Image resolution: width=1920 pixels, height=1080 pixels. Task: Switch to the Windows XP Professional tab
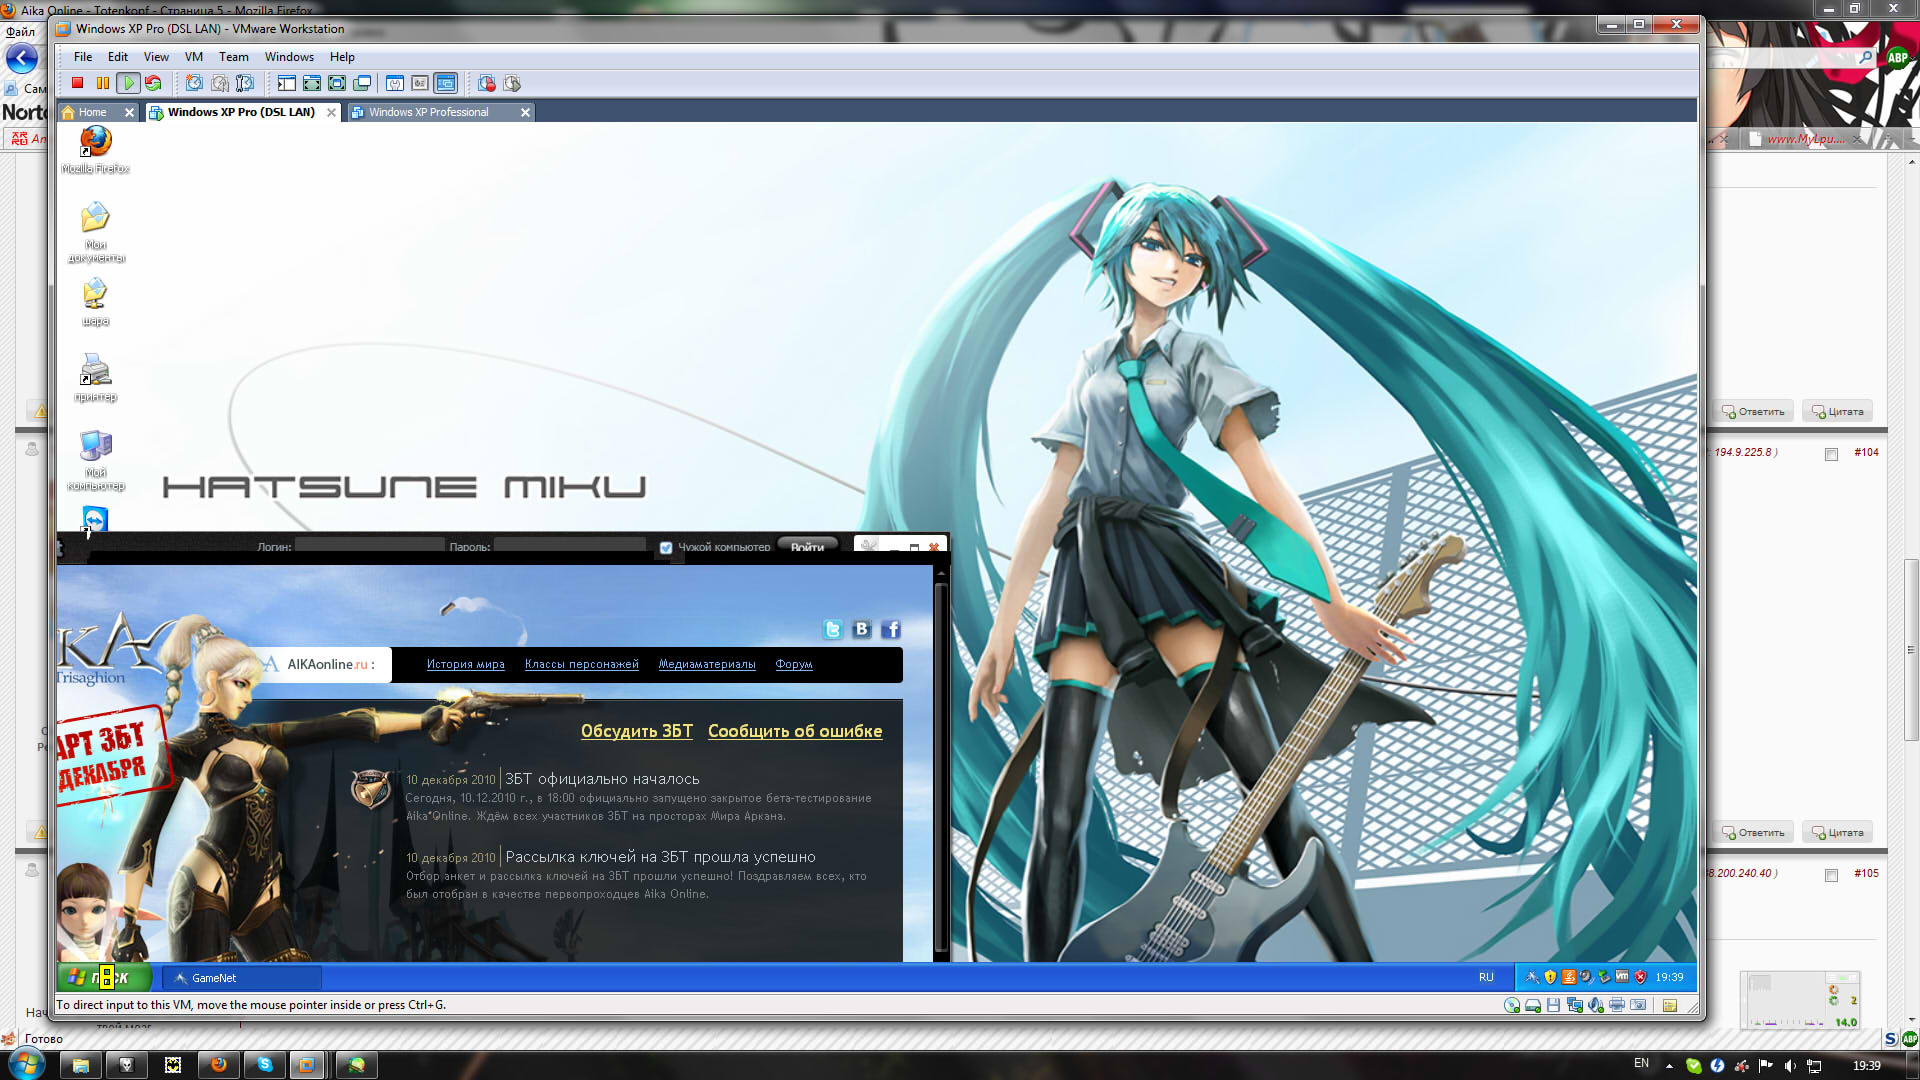click(428, 112)
